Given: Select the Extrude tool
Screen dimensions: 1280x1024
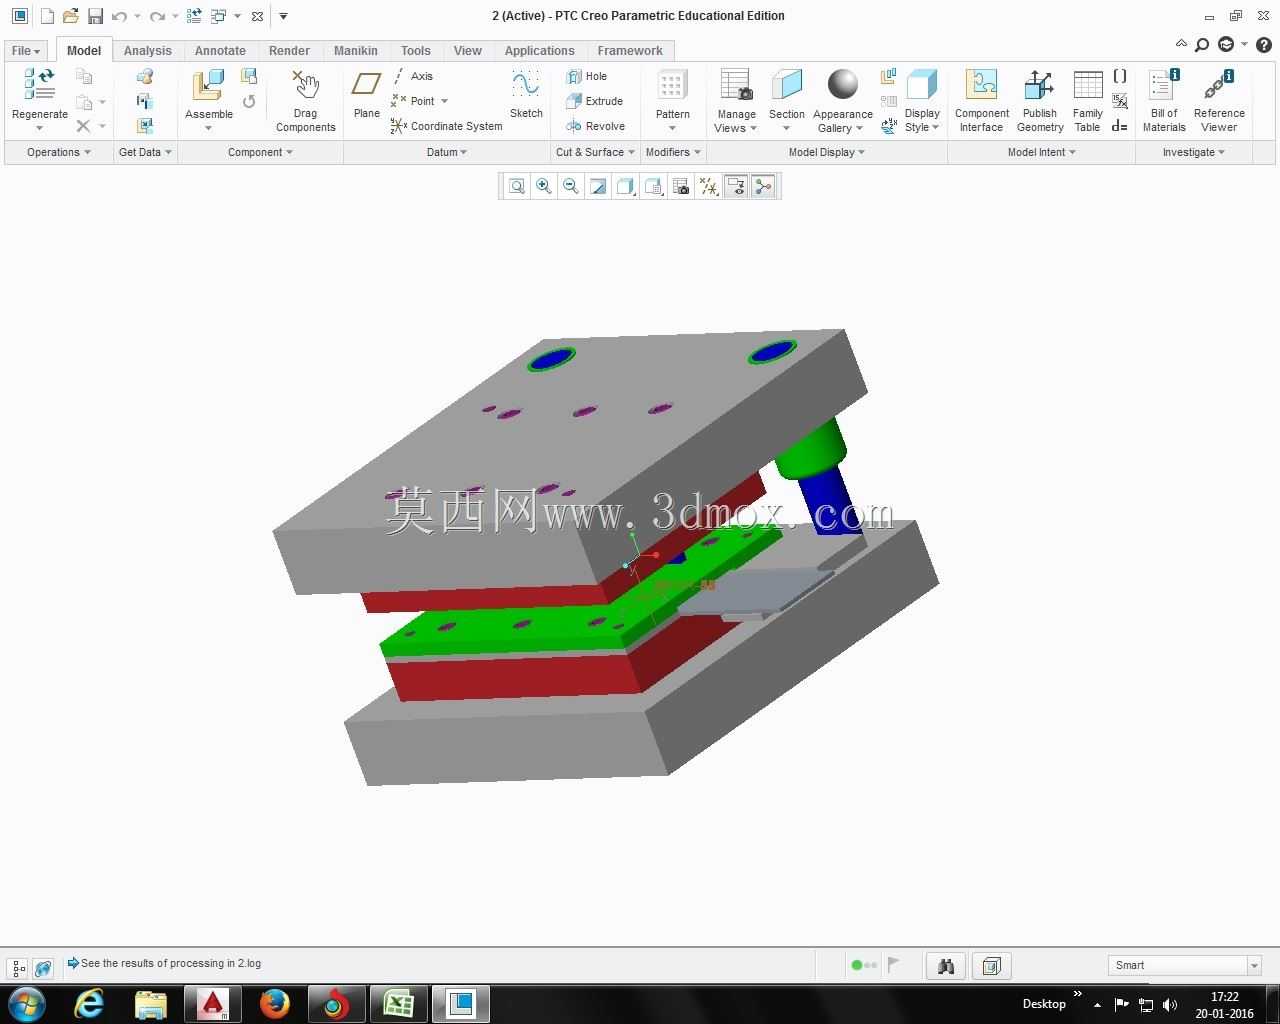Looking at the screenshot, I should pos(594,101).
